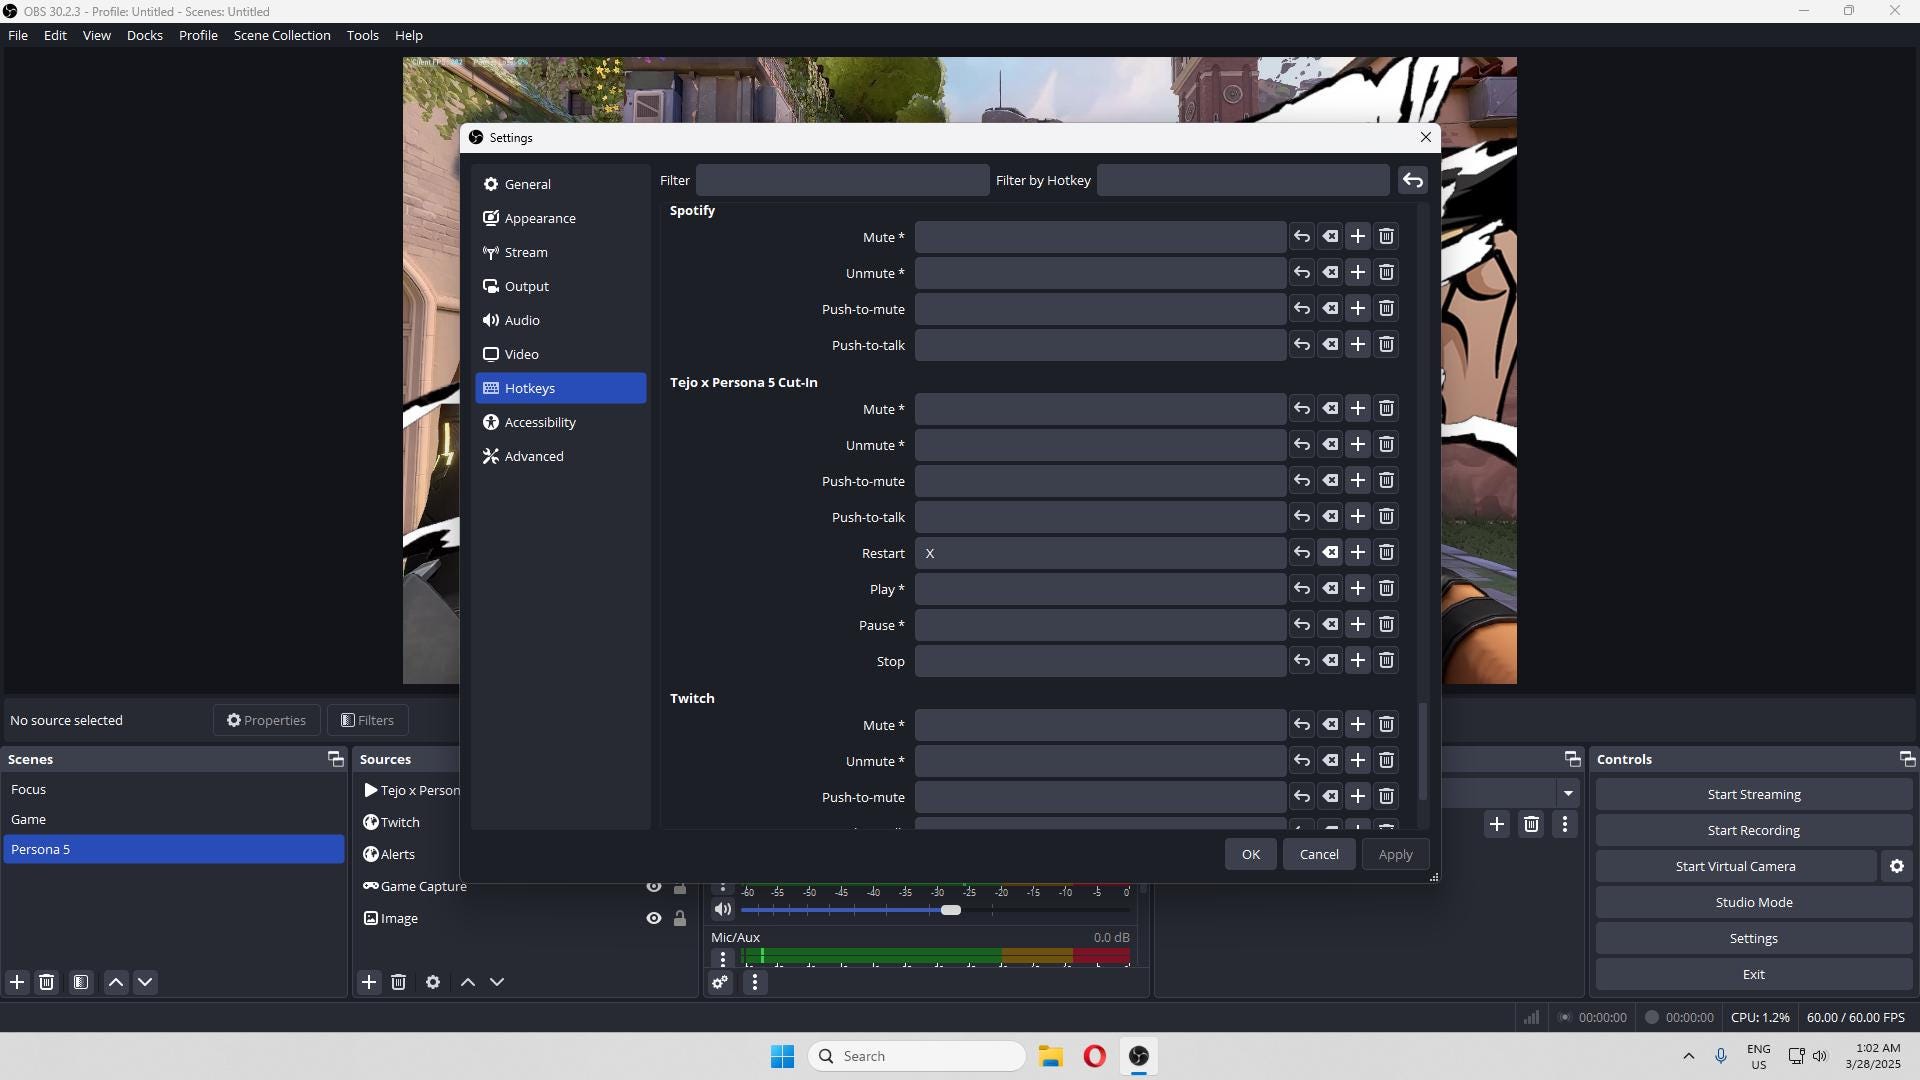Viewport: 1920px width, 1080px height.
Task: Open the Mic/Aux options kebab menu
Action: [722, 958]
